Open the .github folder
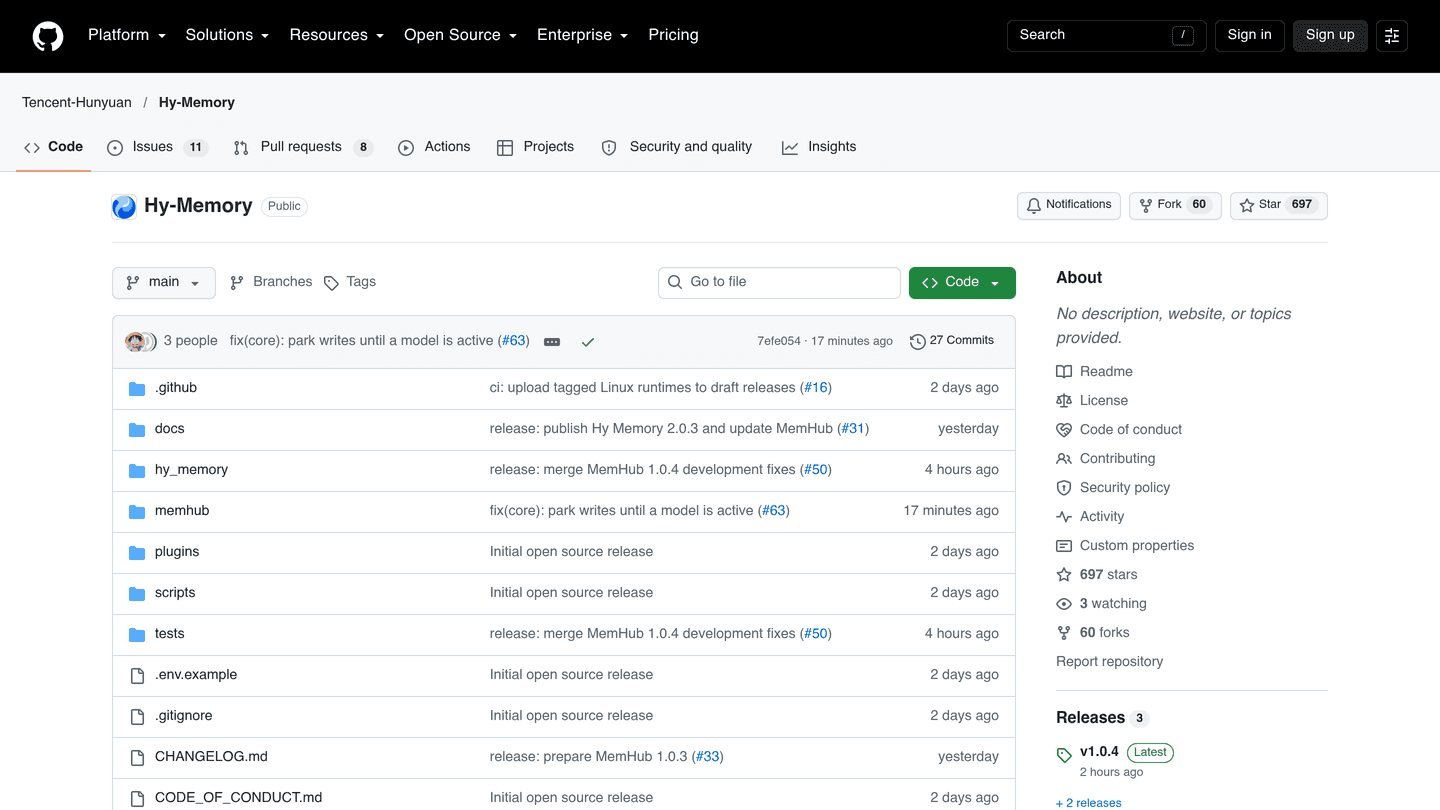1440x810 pixels. tap(176, 388)
